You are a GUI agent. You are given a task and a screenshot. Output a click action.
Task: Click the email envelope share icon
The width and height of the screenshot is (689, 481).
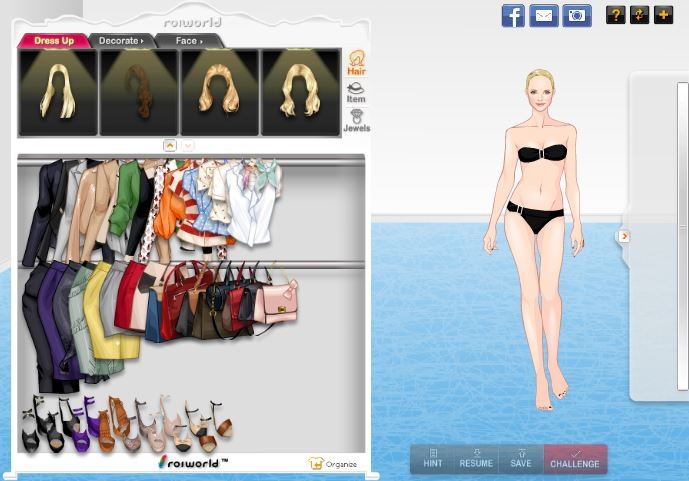coord(544,16)
